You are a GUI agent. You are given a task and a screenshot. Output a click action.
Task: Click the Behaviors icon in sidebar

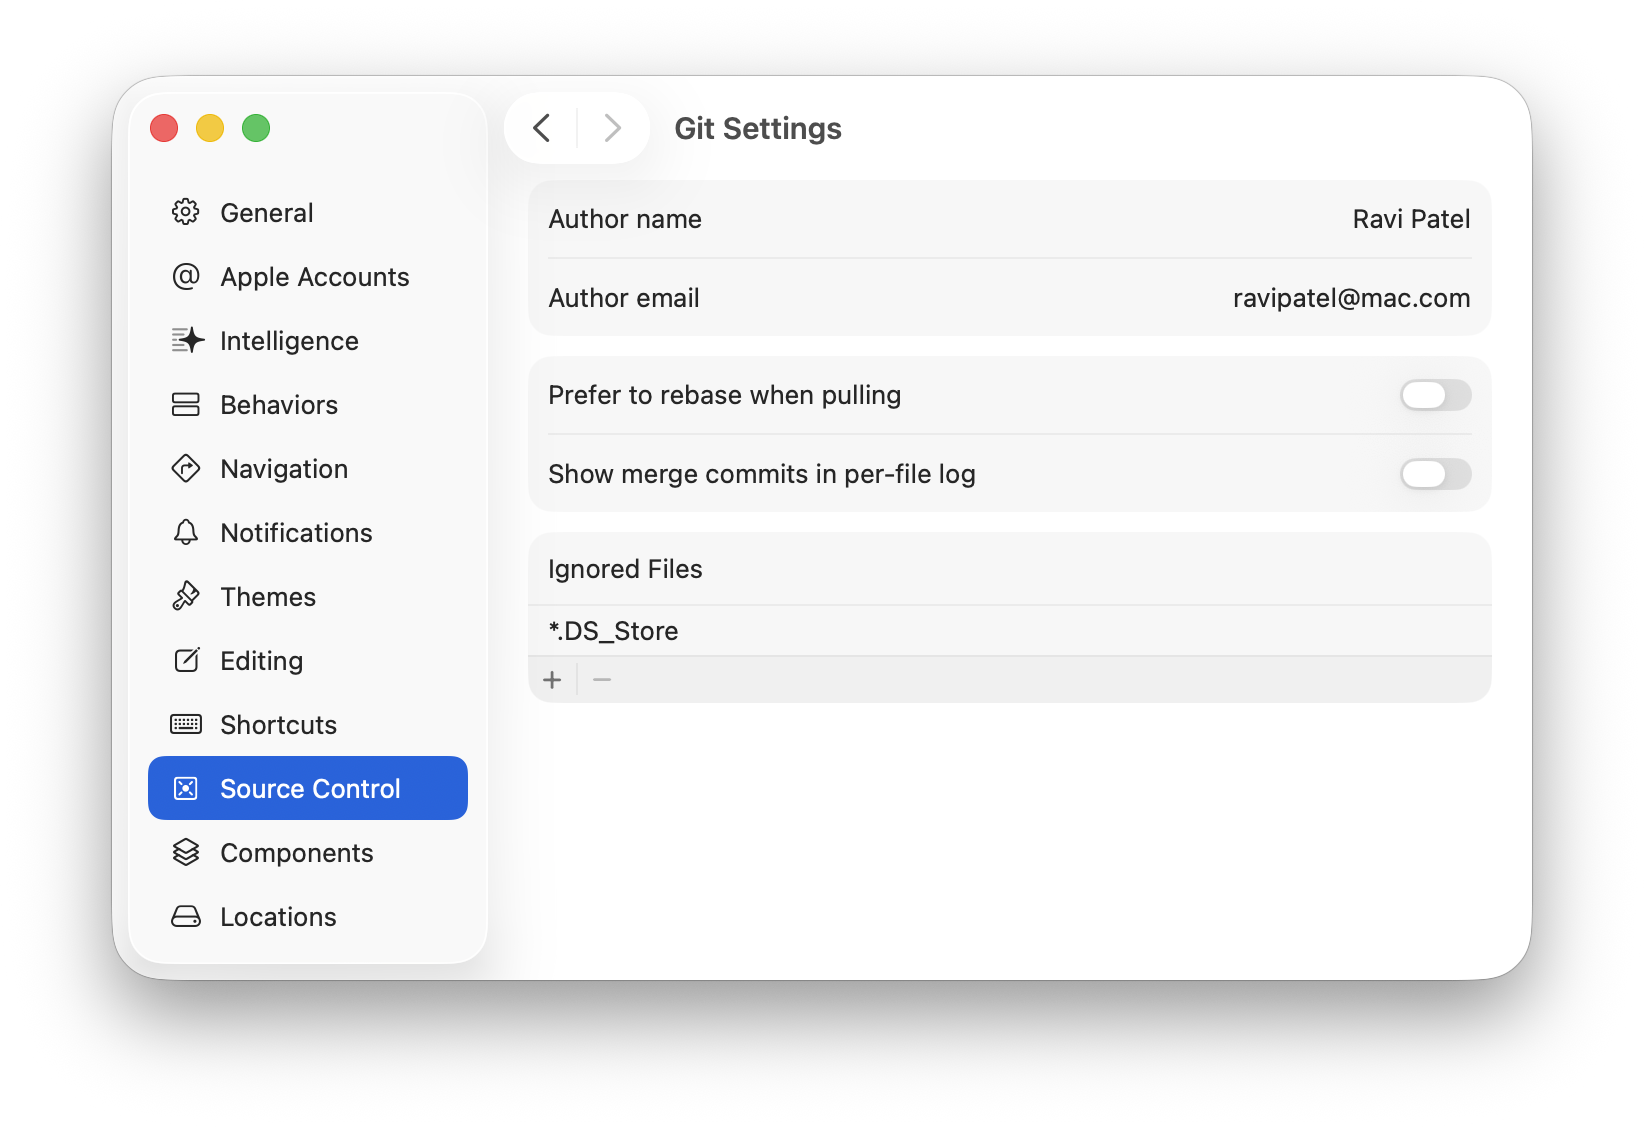[186, 404]
